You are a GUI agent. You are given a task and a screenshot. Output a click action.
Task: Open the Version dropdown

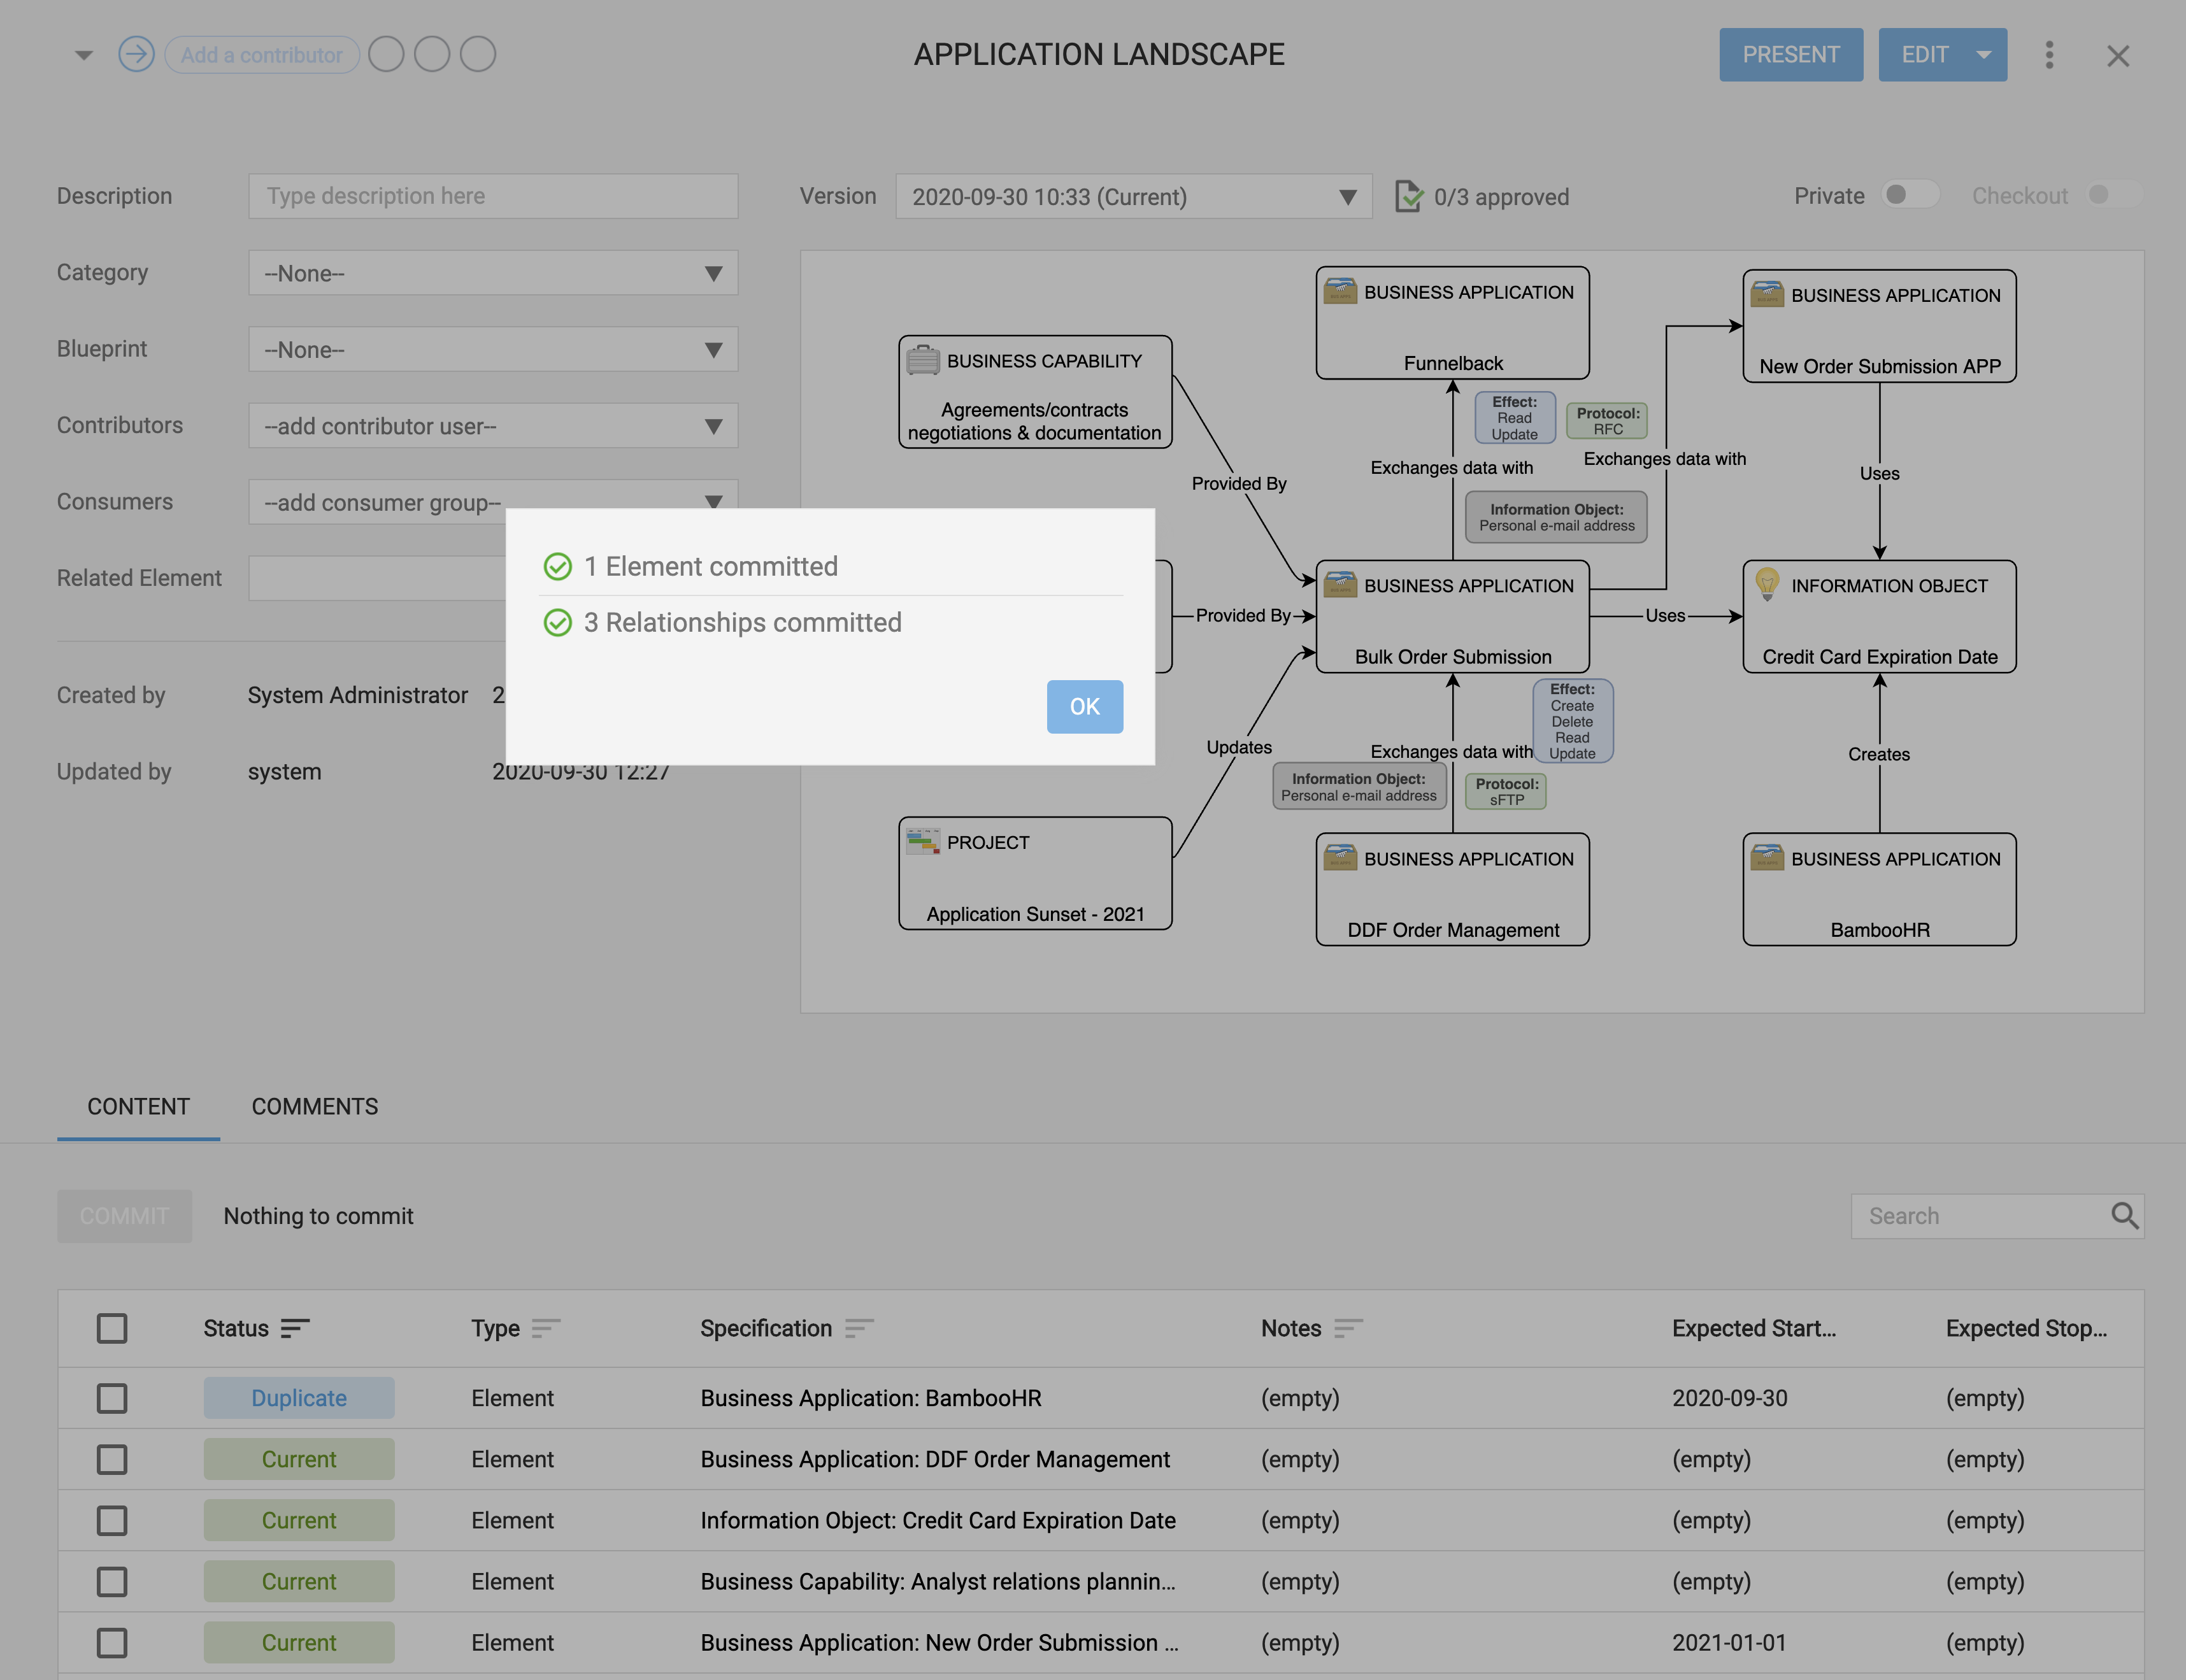[x=1133, y=197]
